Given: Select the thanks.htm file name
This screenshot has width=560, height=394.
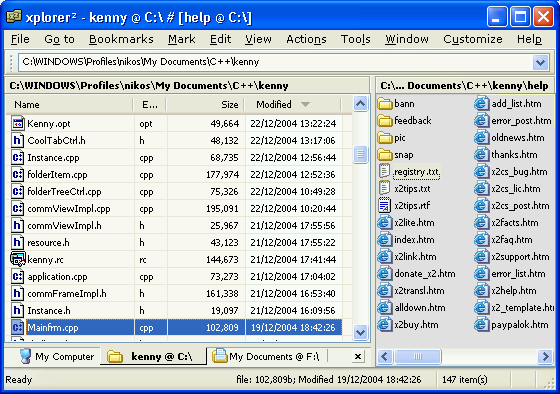Looking at the screenshot, I should 514,155.
